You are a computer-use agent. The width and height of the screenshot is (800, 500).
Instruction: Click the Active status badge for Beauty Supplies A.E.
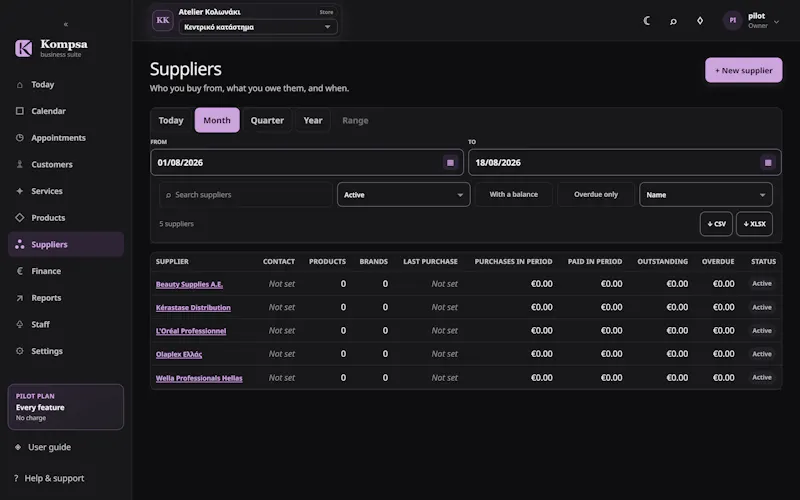[762, 284]
